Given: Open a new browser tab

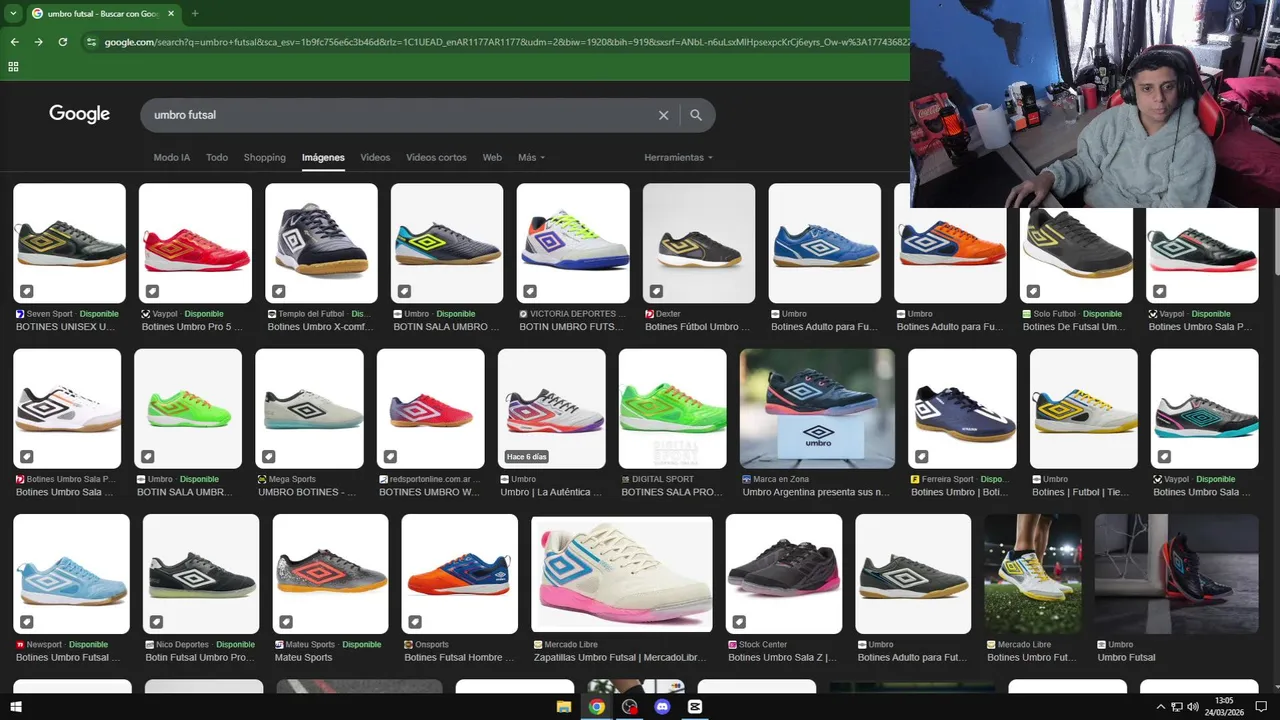Looking at the screenshot, I should 195,14.
